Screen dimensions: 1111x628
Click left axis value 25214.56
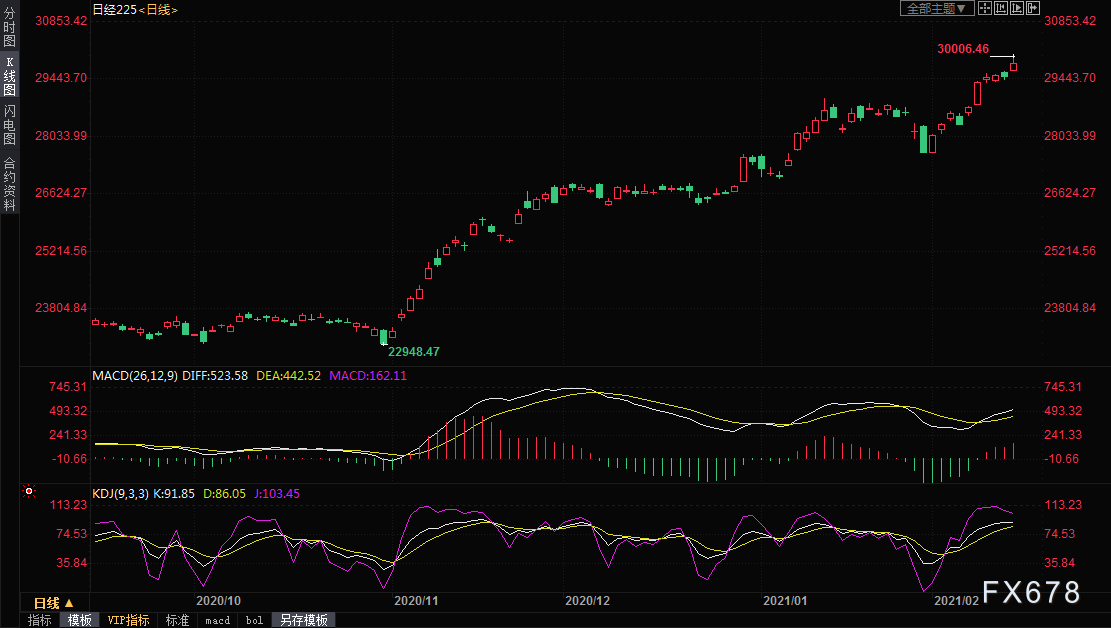[x=62, y=250]
